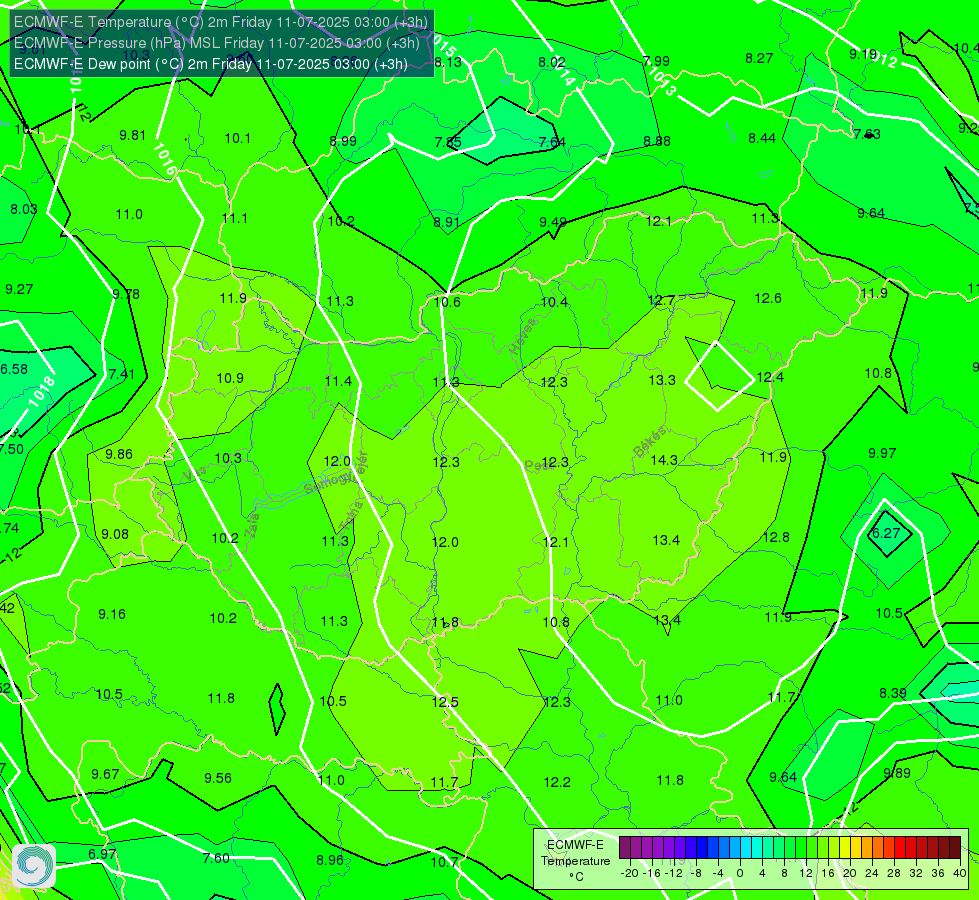The width and height of the screenshot is (979, 900).
Task: Click the 9.67 temperature value
Action: click(105, 774)
